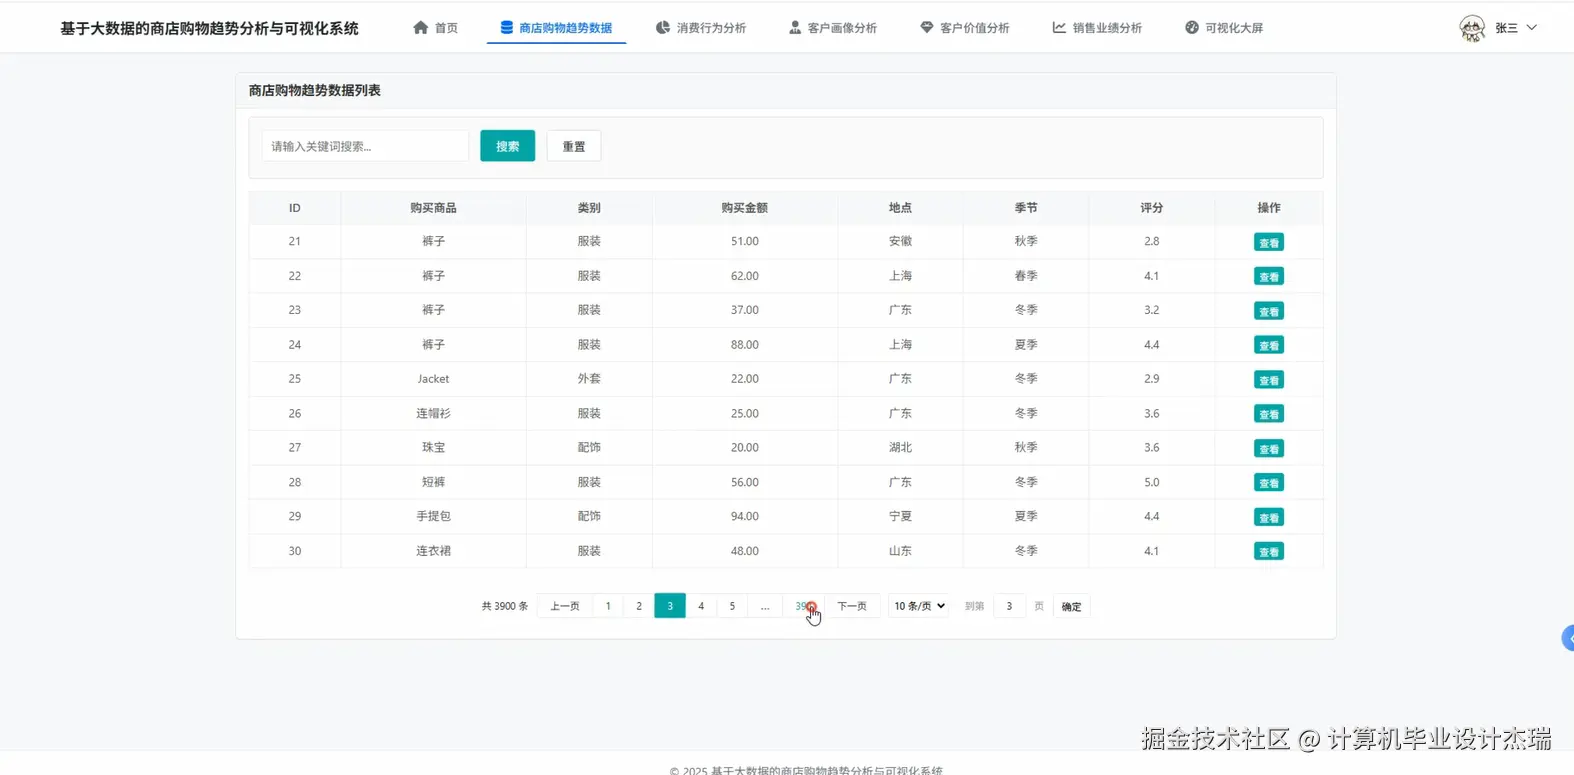Click the 评分 column header

pyautogui.click(x=1152, y=208)
